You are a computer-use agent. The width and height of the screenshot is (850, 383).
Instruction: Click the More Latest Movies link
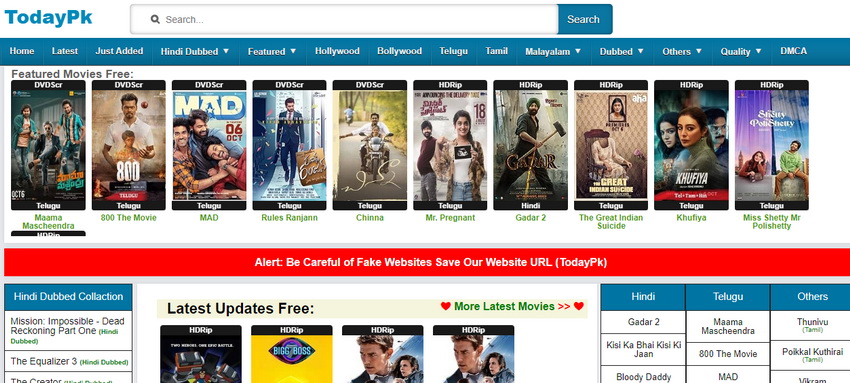click(x=512, y=307)
